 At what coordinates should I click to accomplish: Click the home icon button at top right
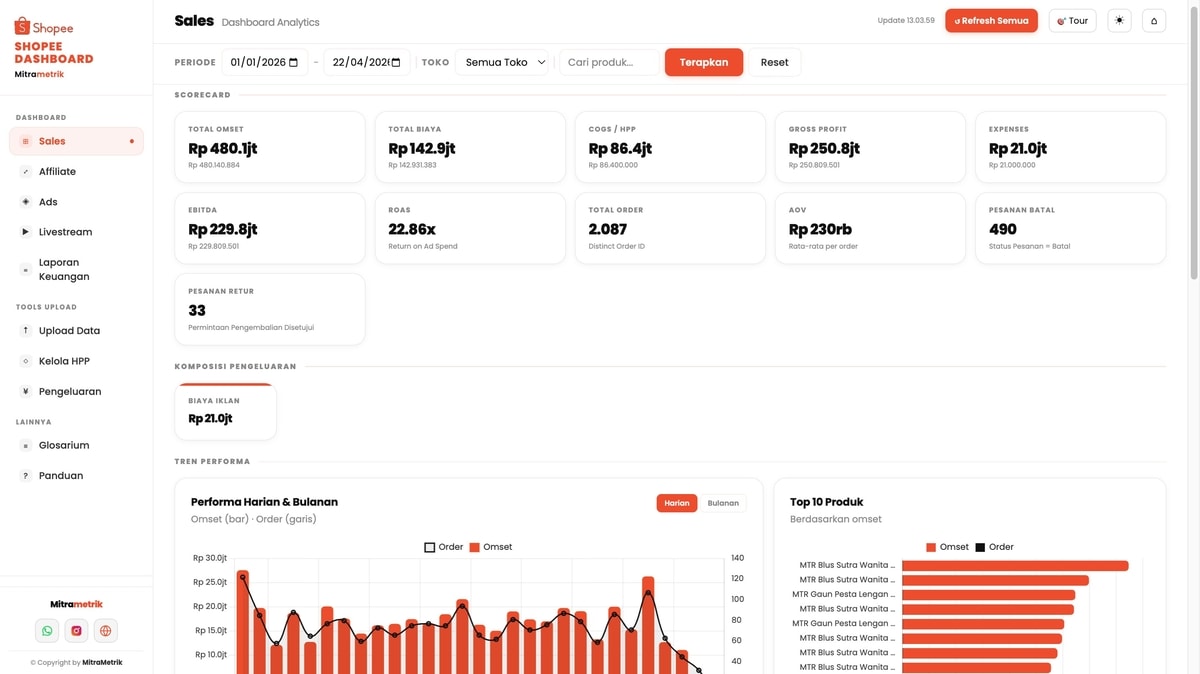[x=1153, y=21]
